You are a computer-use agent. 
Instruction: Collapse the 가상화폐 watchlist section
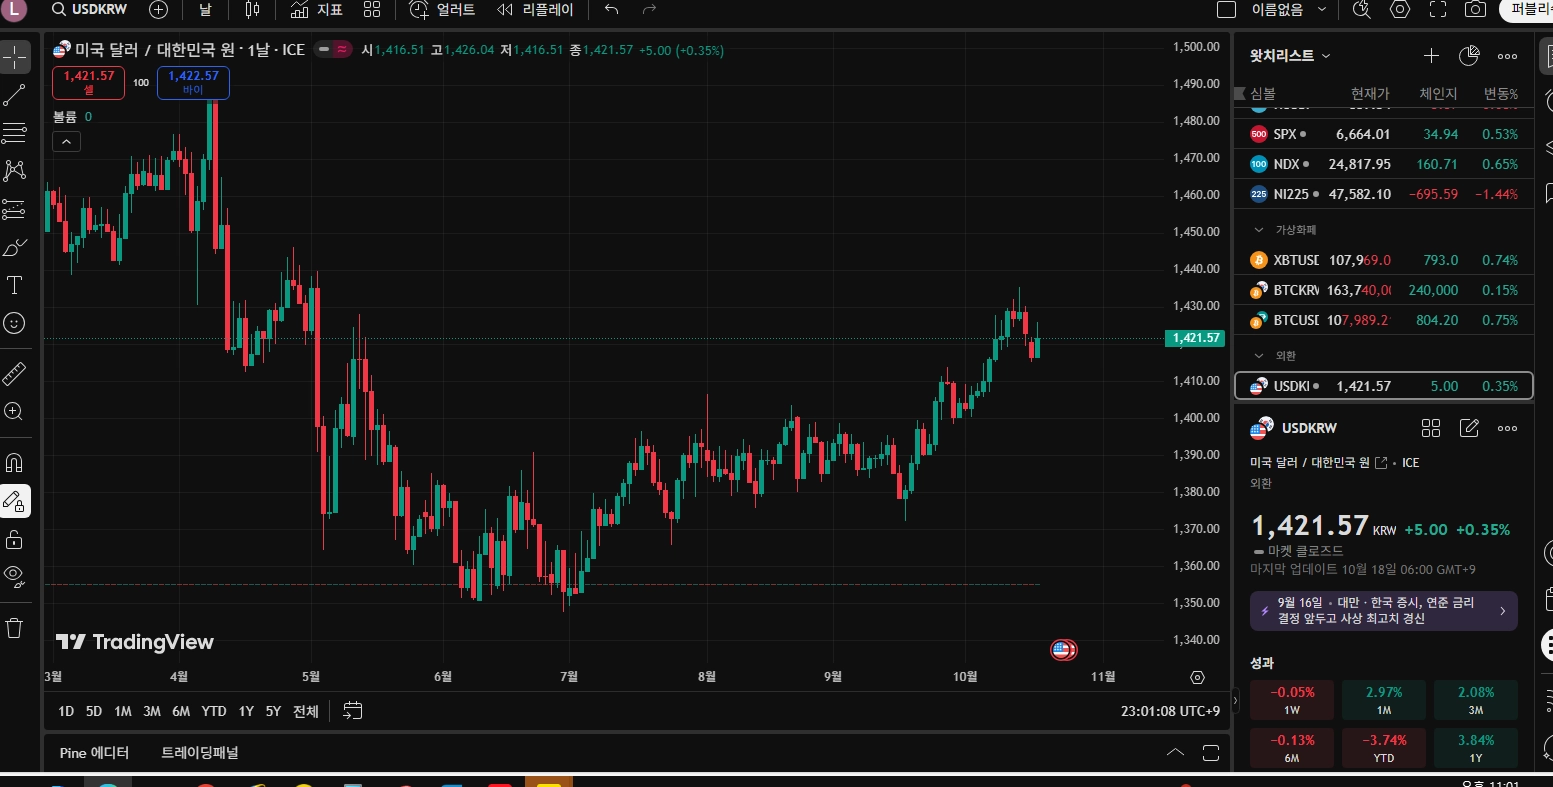click(x=1259, y=230)
